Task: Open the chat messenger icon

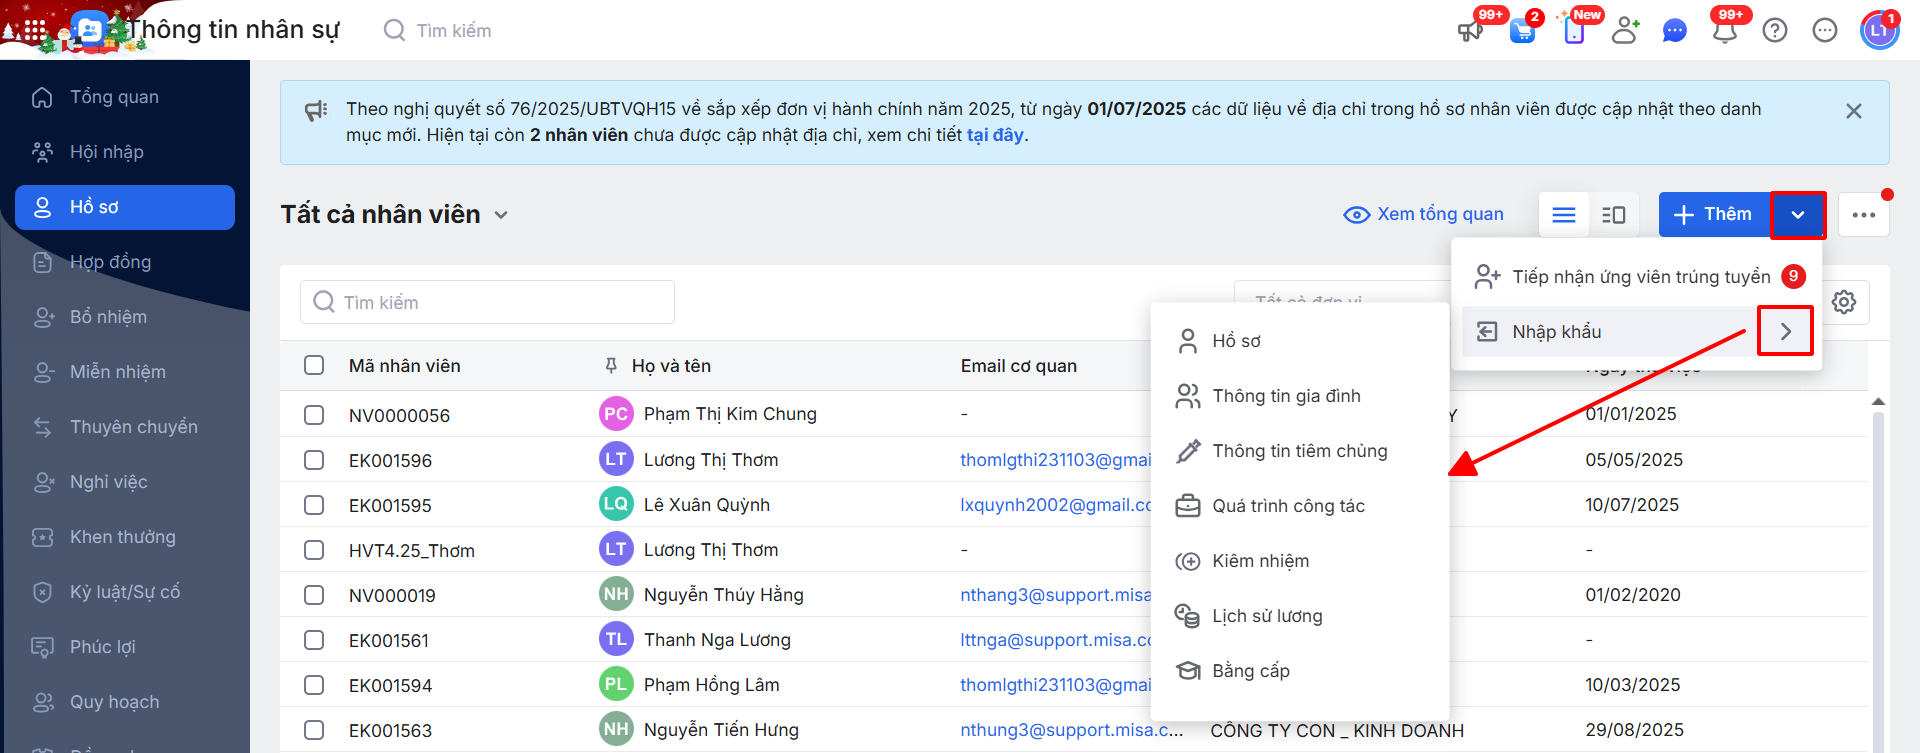Action: click(x=1675, y=31)
